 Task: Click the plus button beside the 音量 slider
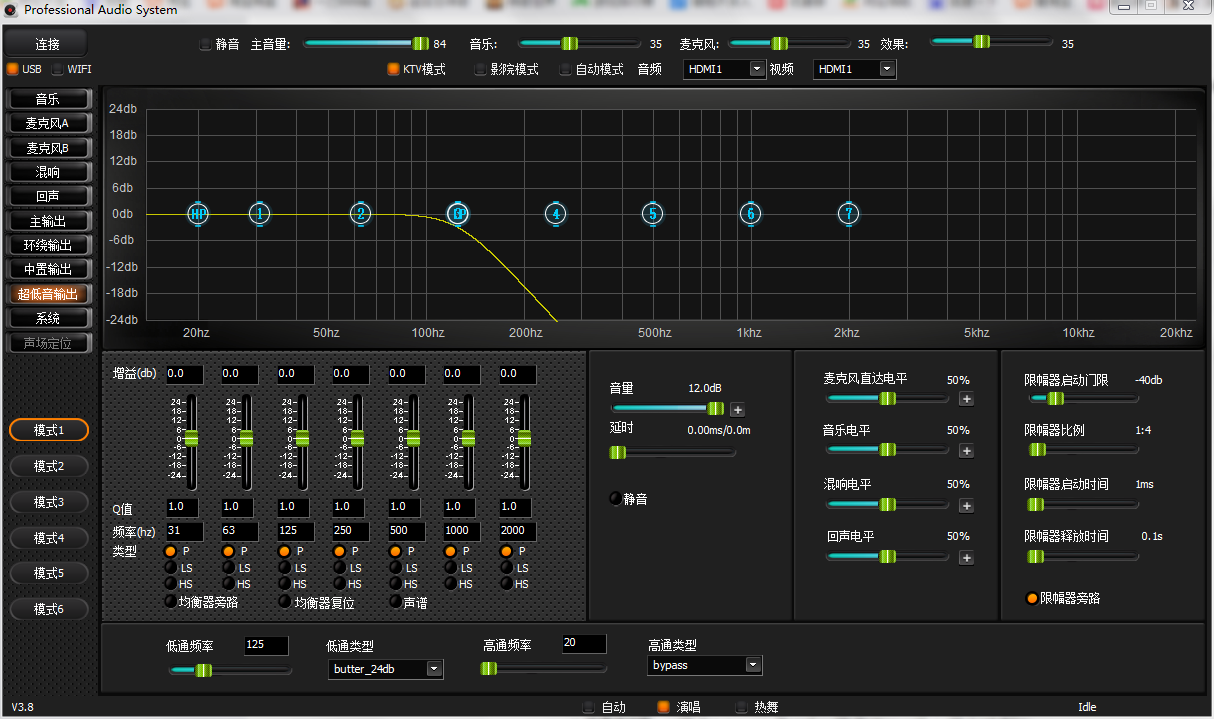738,409
